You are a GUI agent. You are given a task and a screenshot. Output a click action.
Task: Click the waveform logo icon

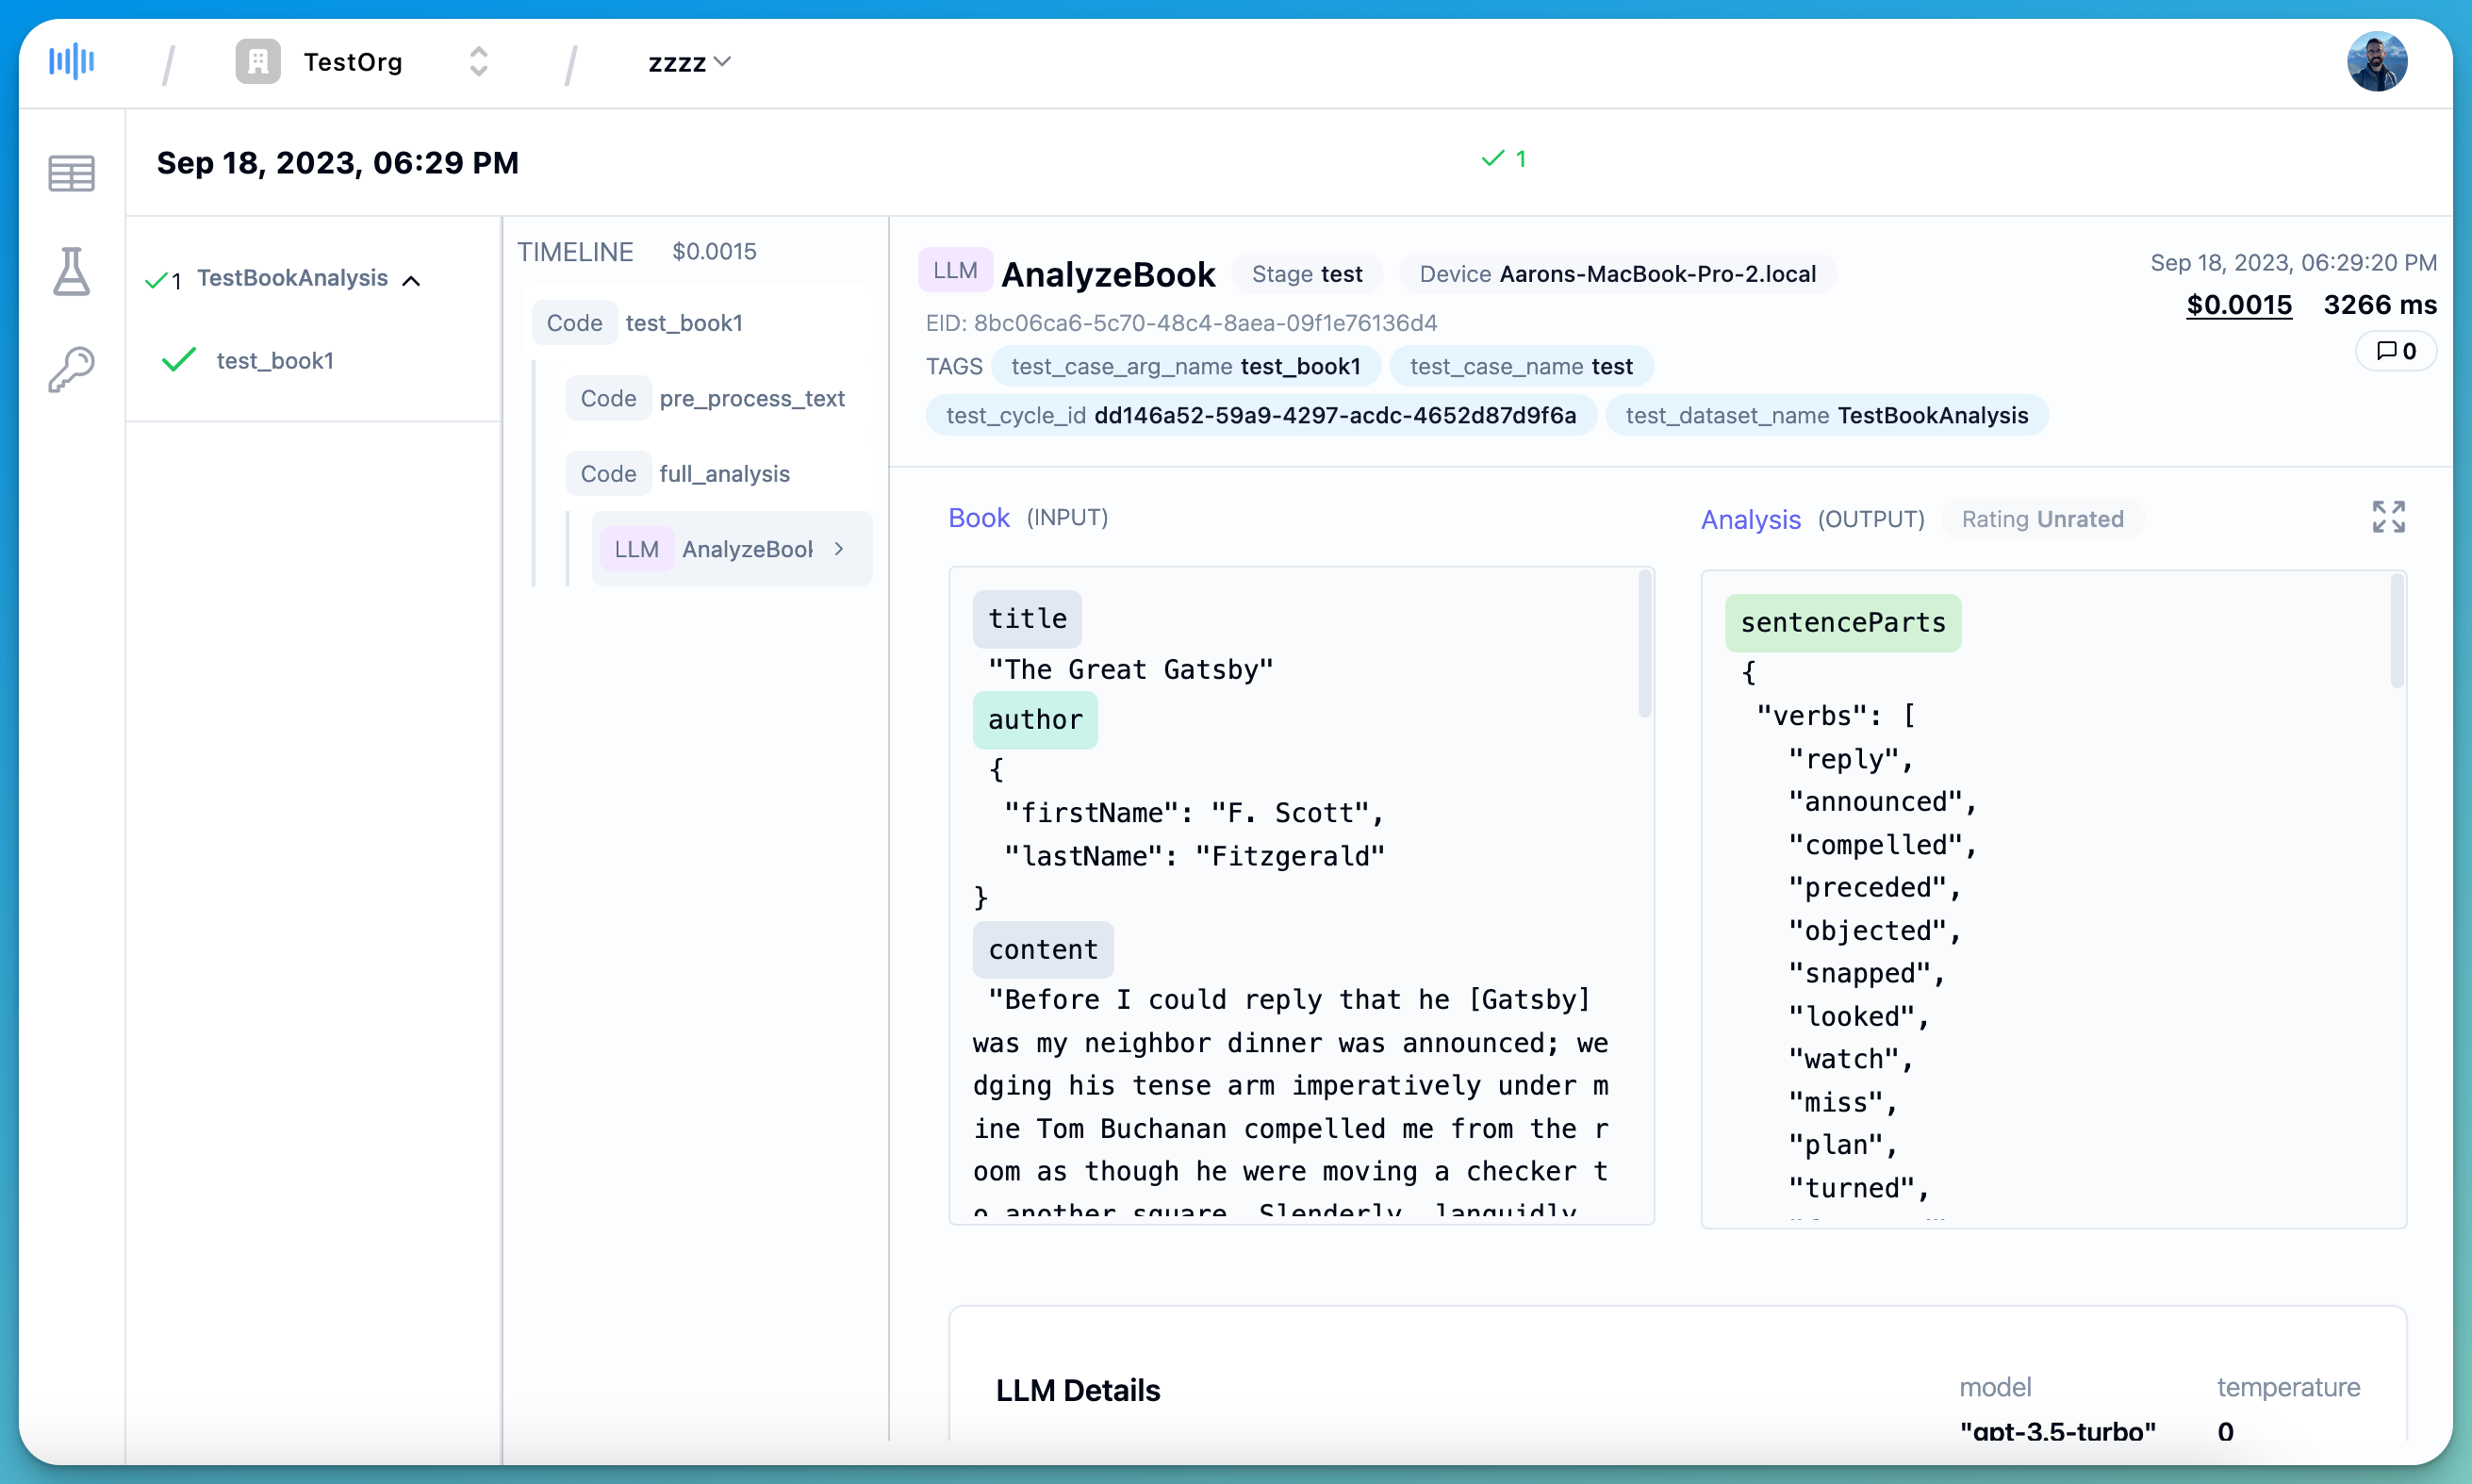(x=71, y=62)
